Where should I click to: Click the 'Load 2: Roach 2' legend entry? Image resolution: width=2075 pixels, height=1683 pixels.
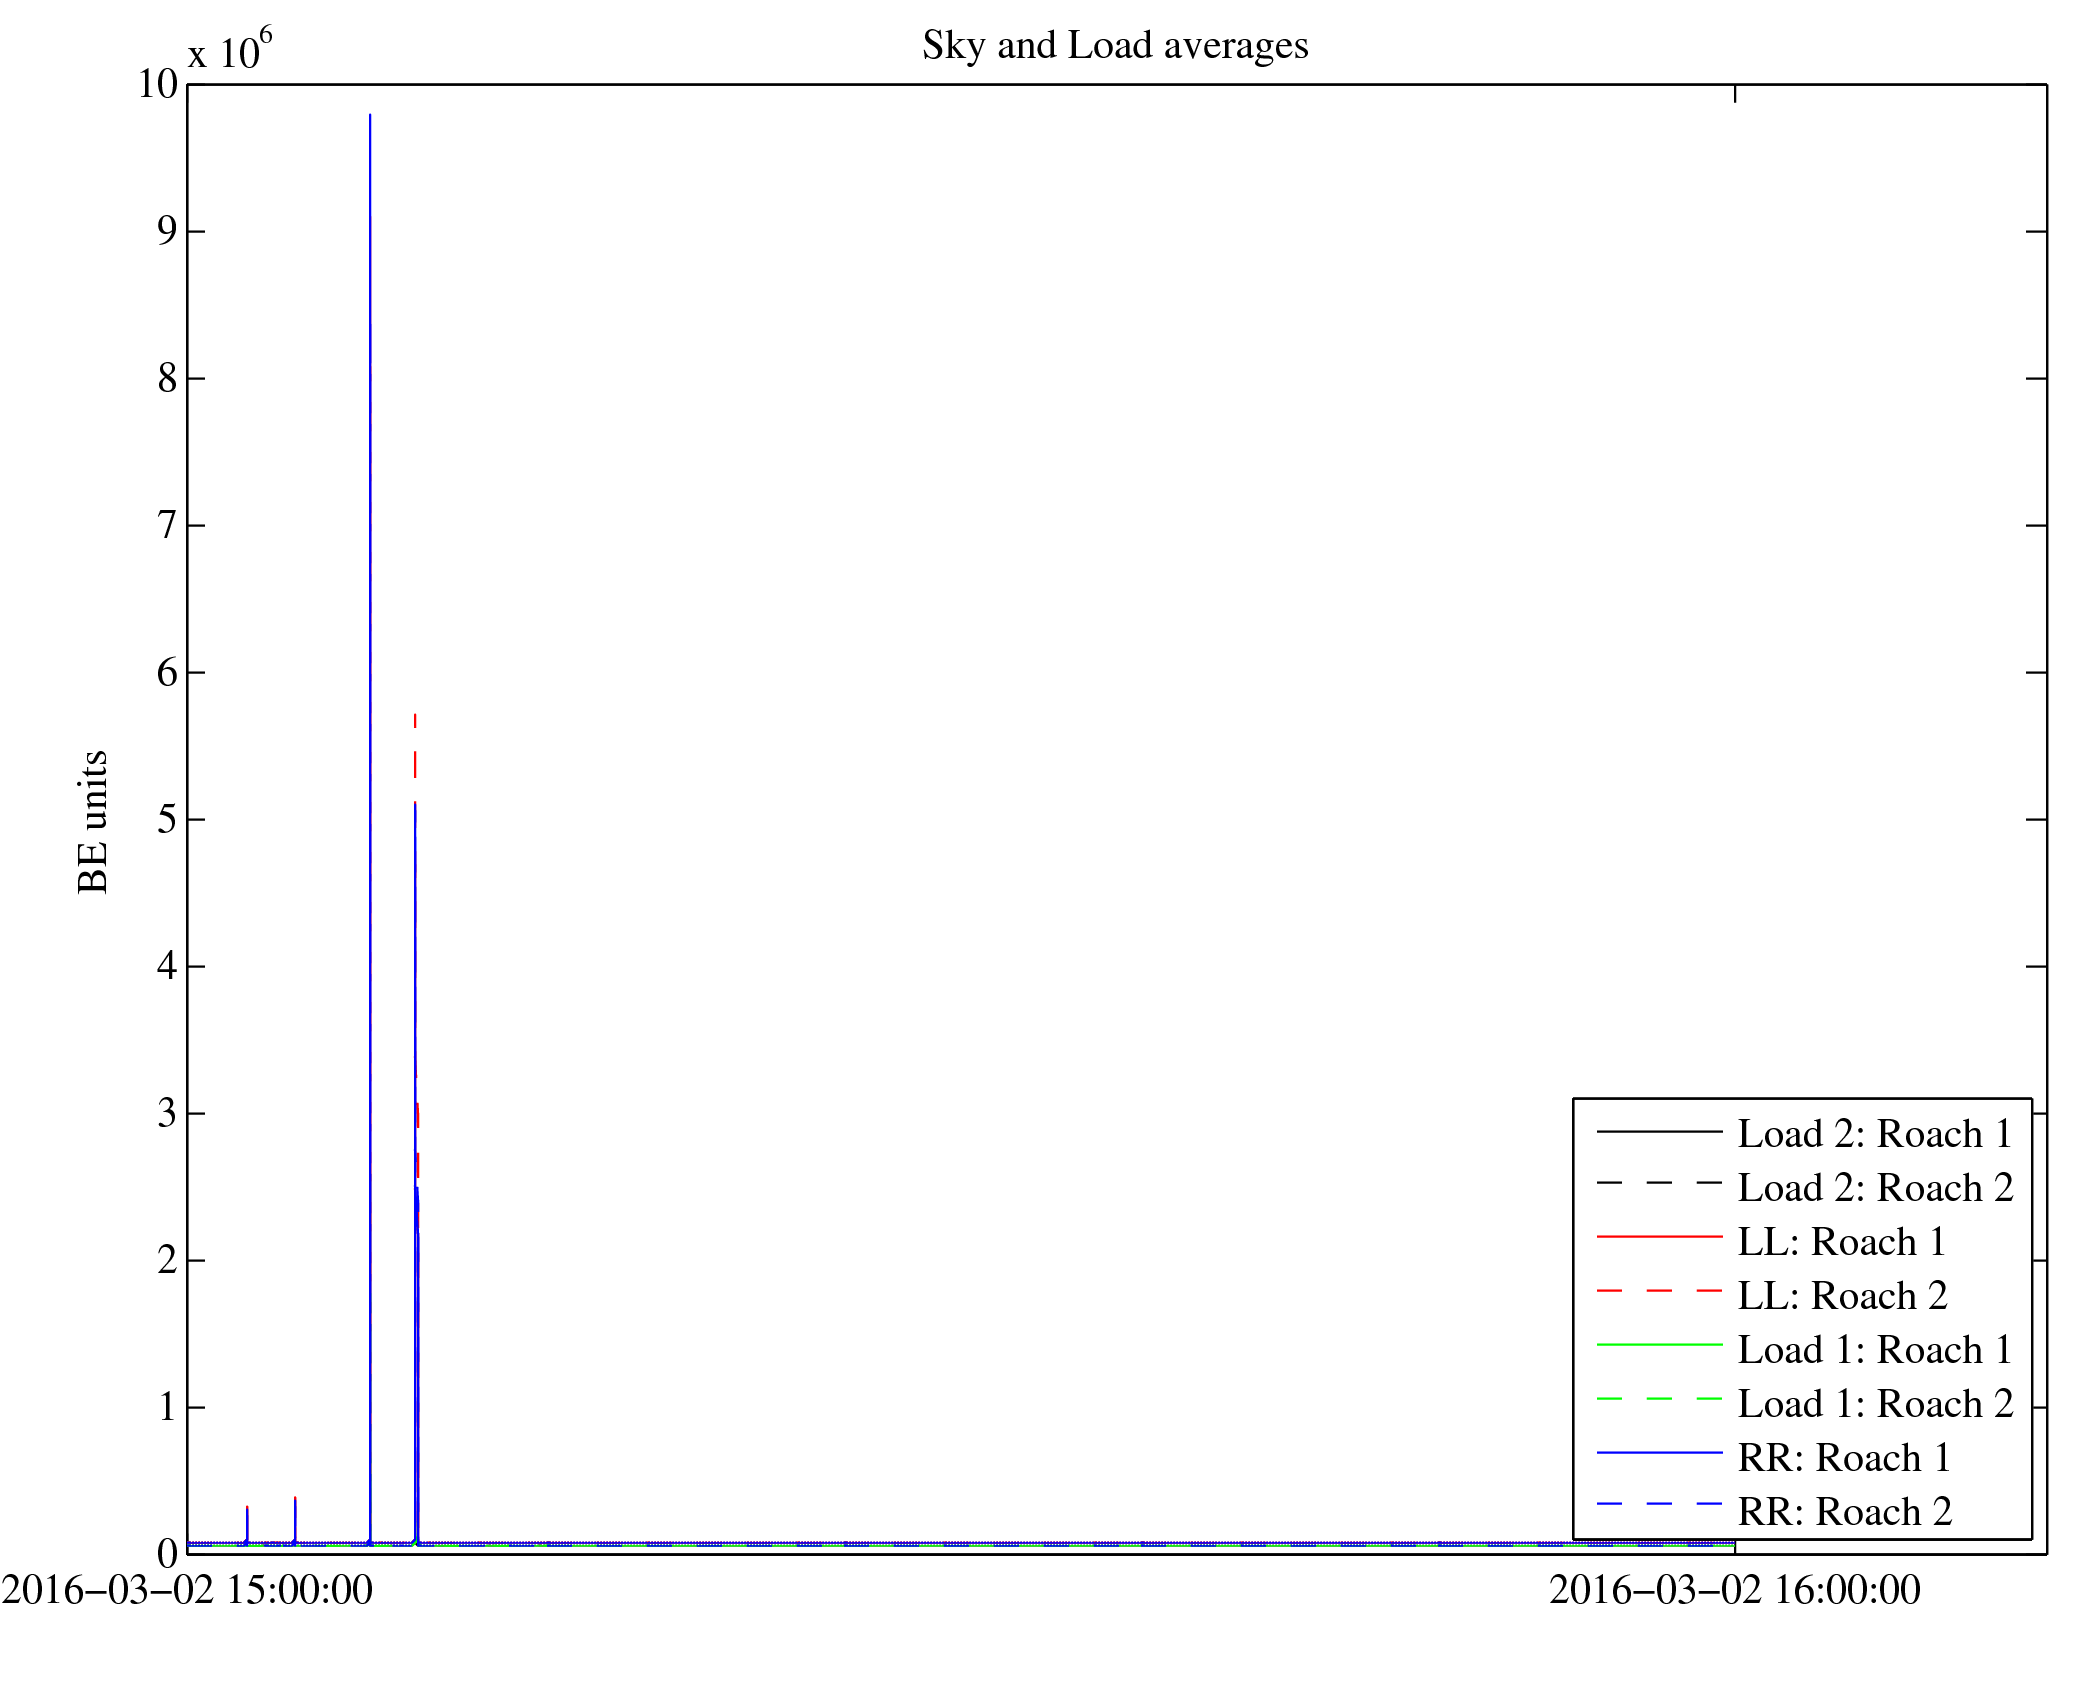(x=1874, y=1187)
